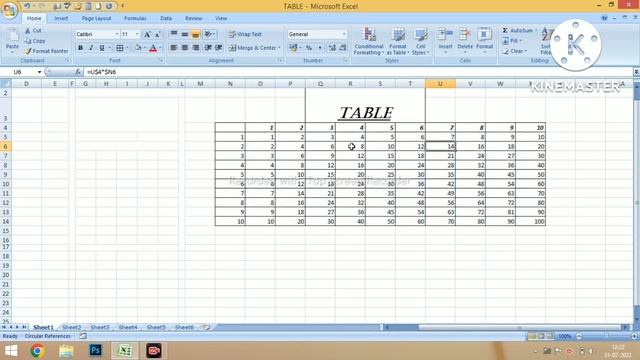Click the Insert Worksheet icon
This screenshot has height=360, width=640.
click(207, 327)
